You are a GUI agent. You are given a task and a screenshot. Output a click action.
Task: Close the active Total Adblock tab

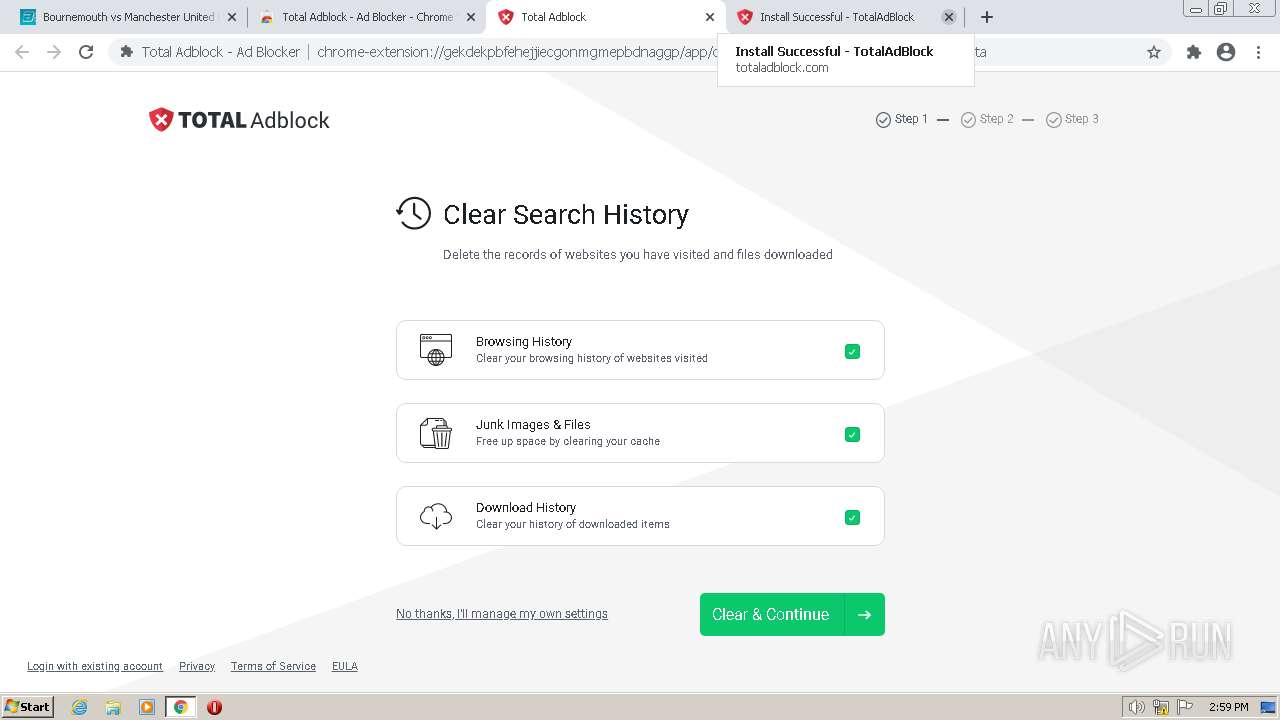click(710, 17)
